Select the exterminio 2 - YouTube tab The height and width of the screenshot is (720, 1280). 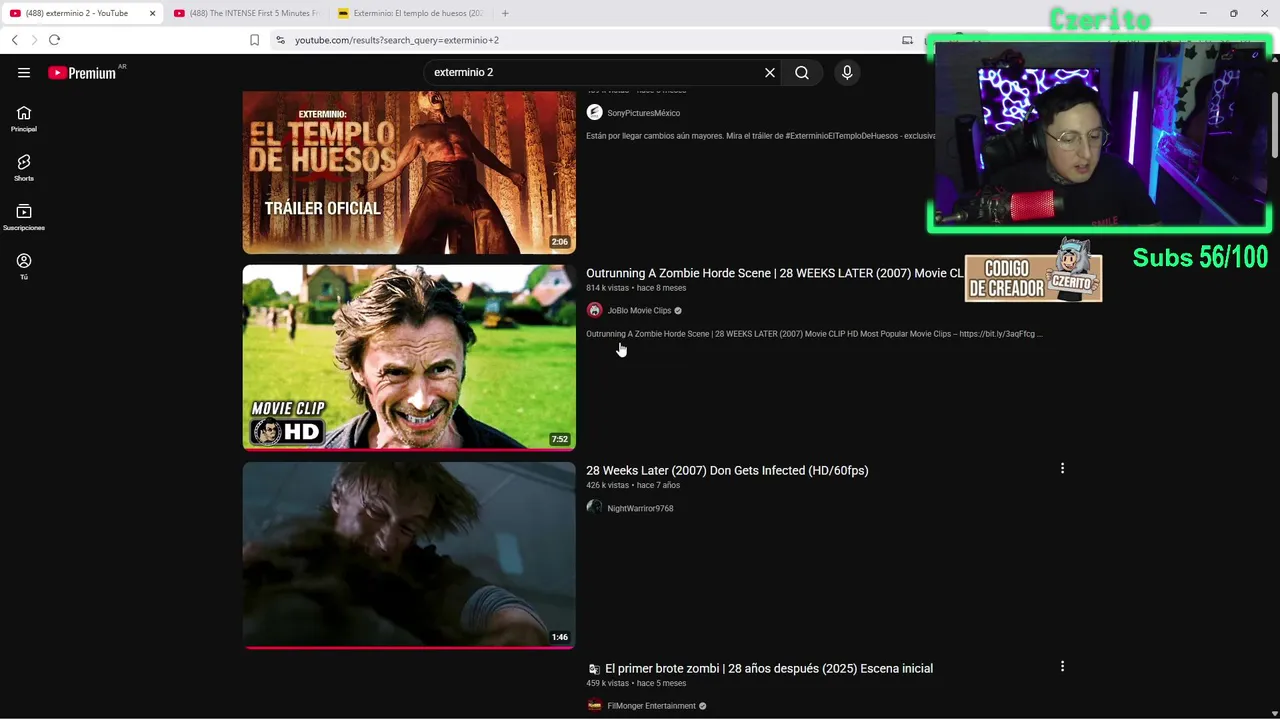pyautogui.click(x=82, y=13)
